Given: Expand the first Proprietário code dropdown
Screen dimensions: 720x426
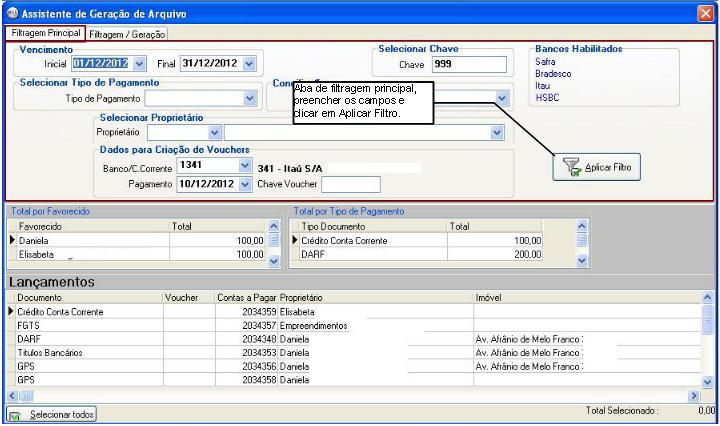Looking at the screenshot, I should (213, 132).
